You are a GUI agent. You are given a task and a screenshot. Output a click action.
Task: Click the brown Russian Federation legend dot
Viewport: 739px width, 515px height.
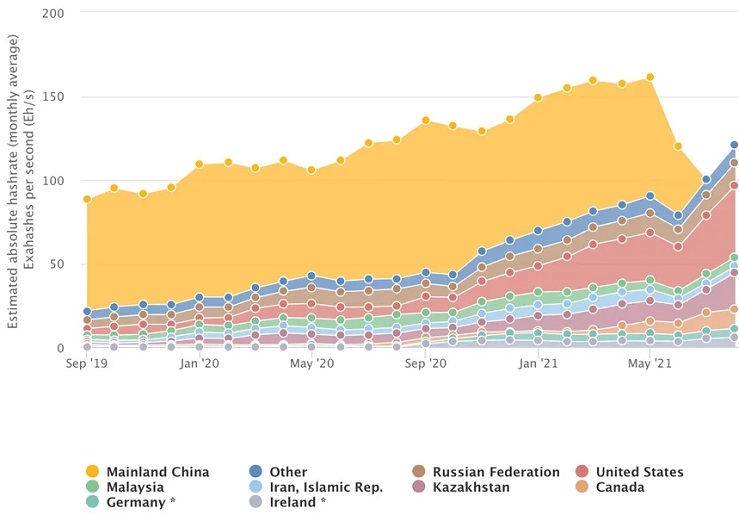click(419, 472)
